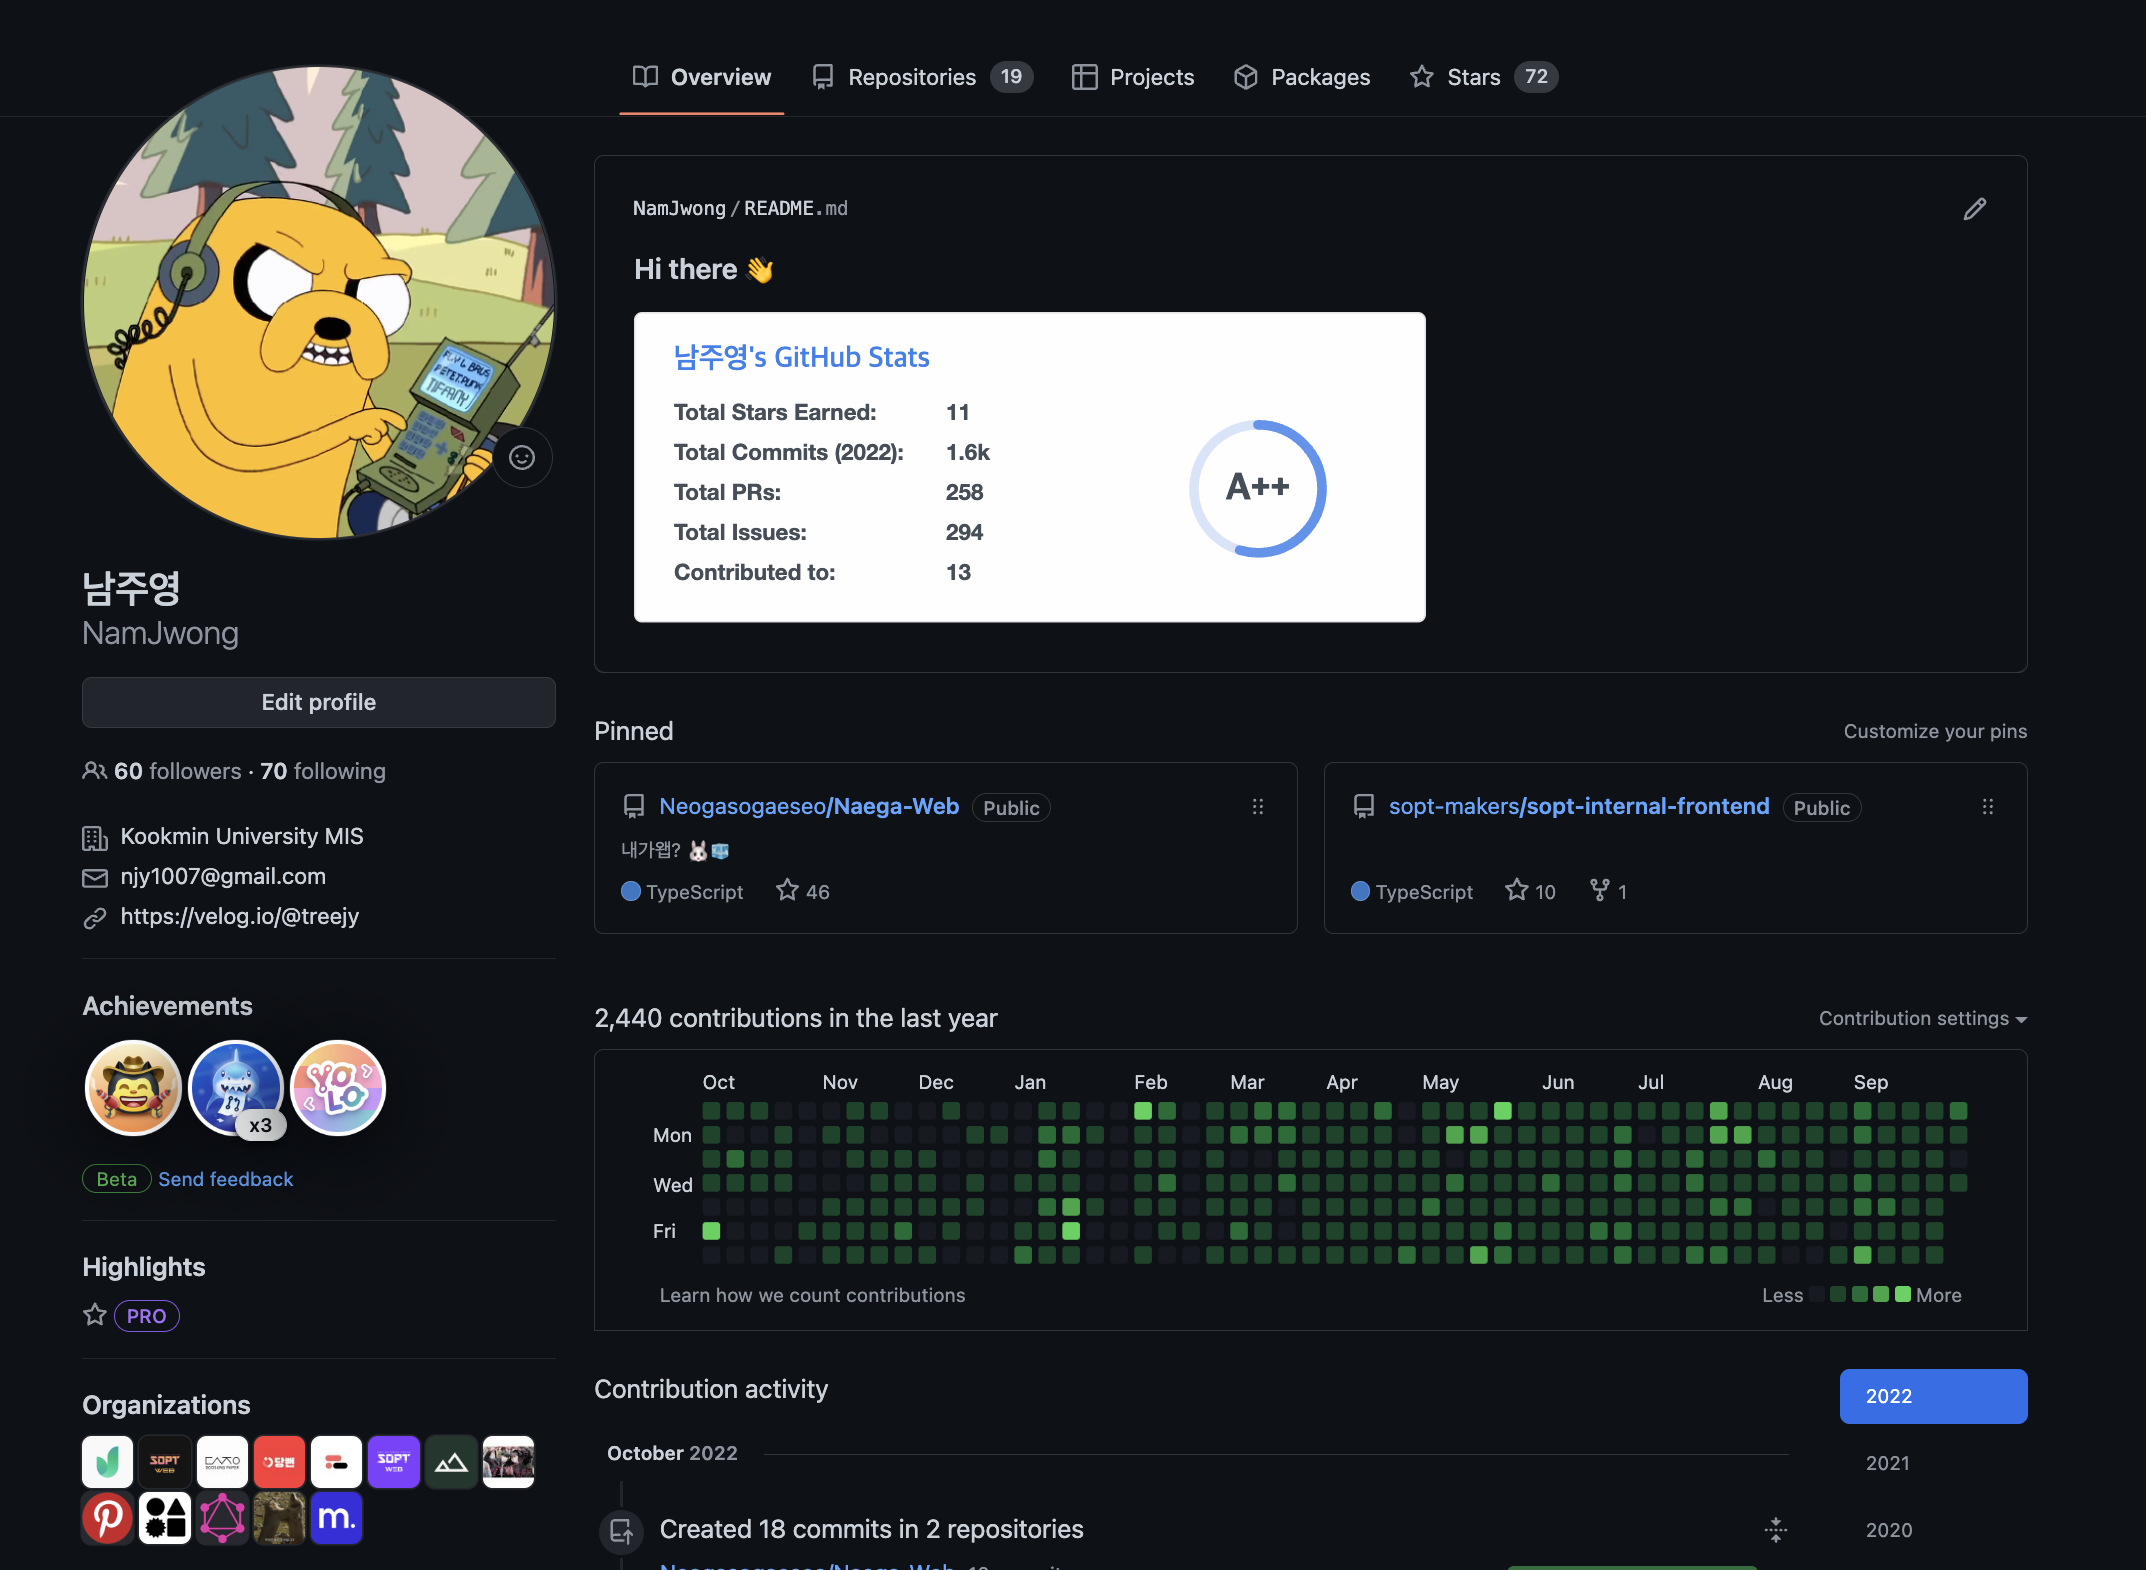Image resolution: width=2146 pixels, height=1570 pixels.
Task: Open the black shapes organization icon
Action: [x=165, y=1518]
